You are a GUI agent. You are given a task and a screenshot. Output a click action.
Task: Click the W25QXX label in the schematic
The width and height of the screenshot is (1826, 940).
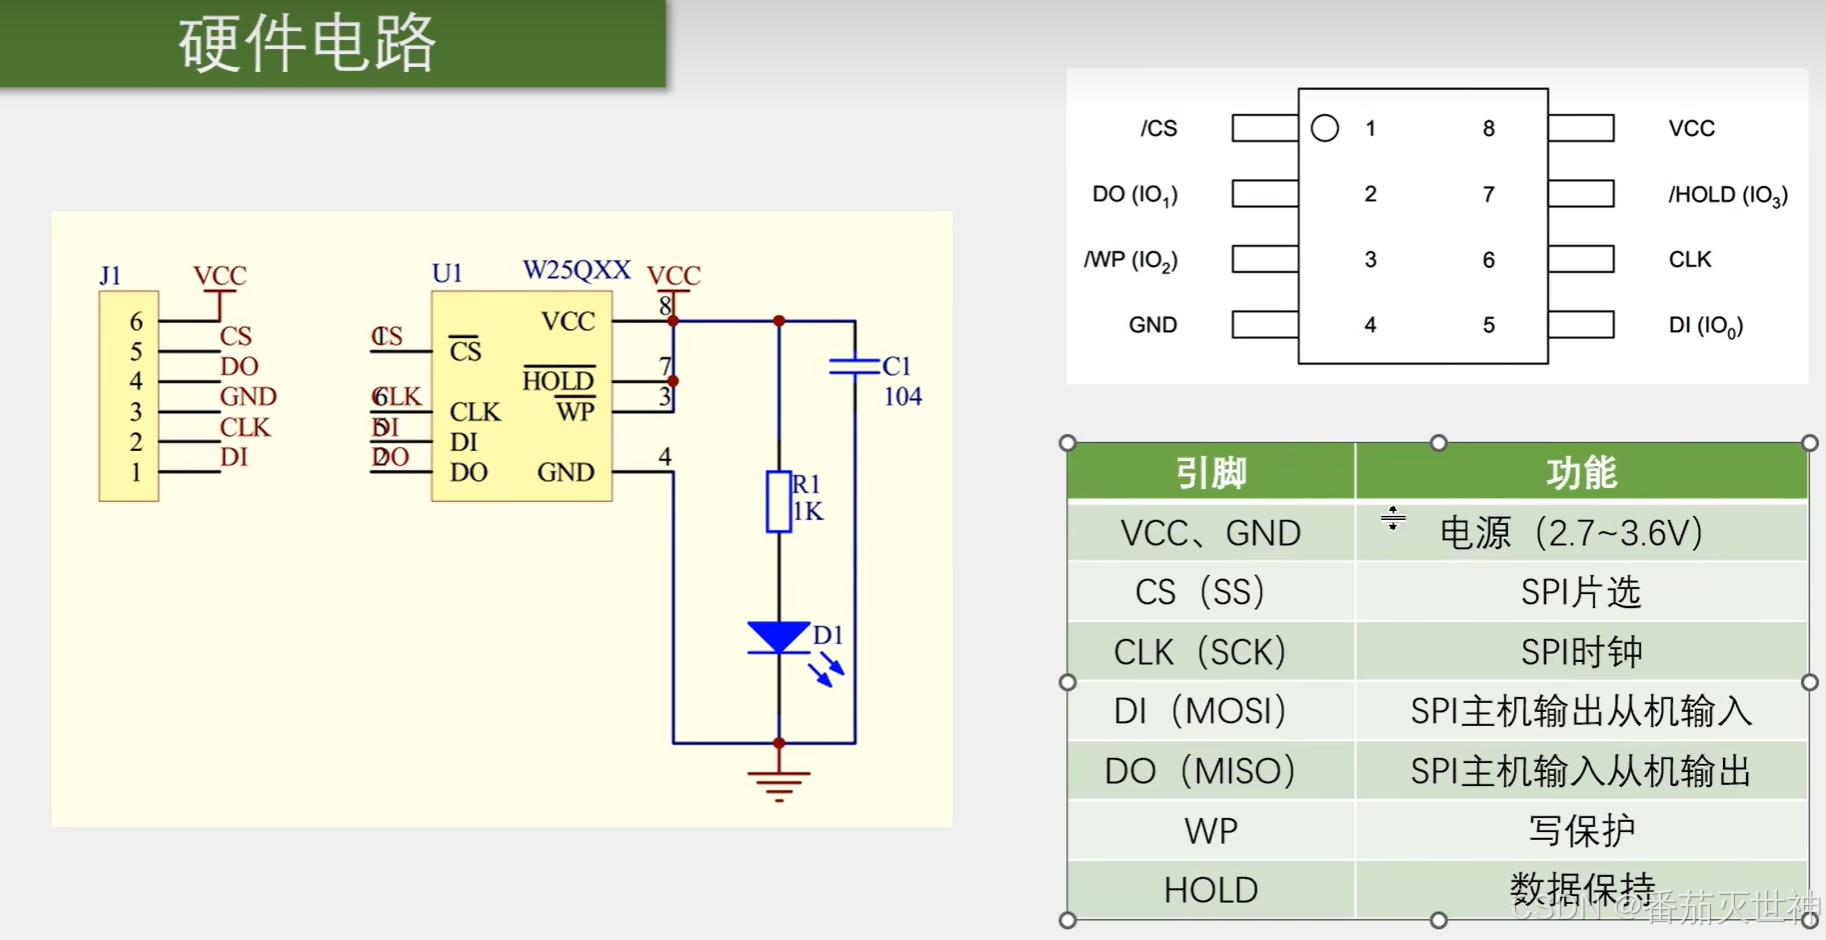coord(577,270)
